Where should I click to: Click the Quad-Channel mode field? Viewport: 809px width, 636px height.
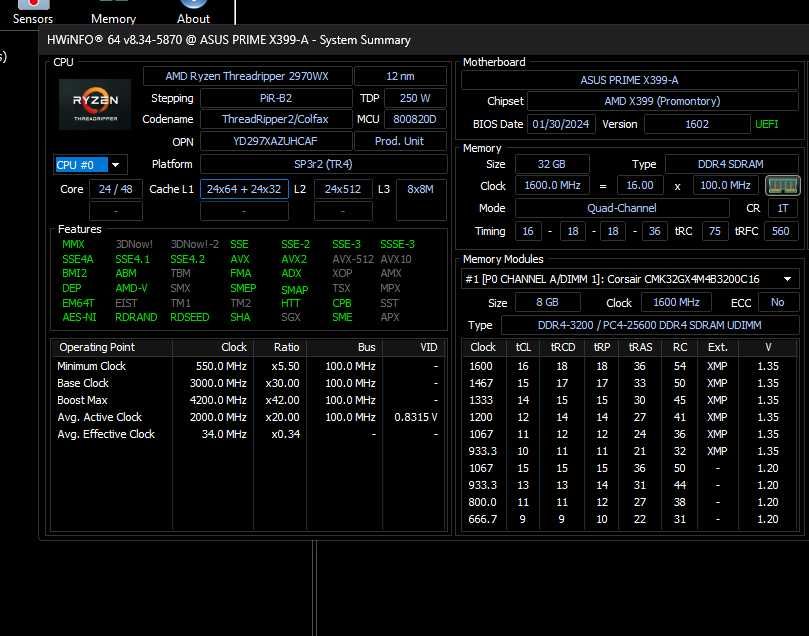(622, 208)
